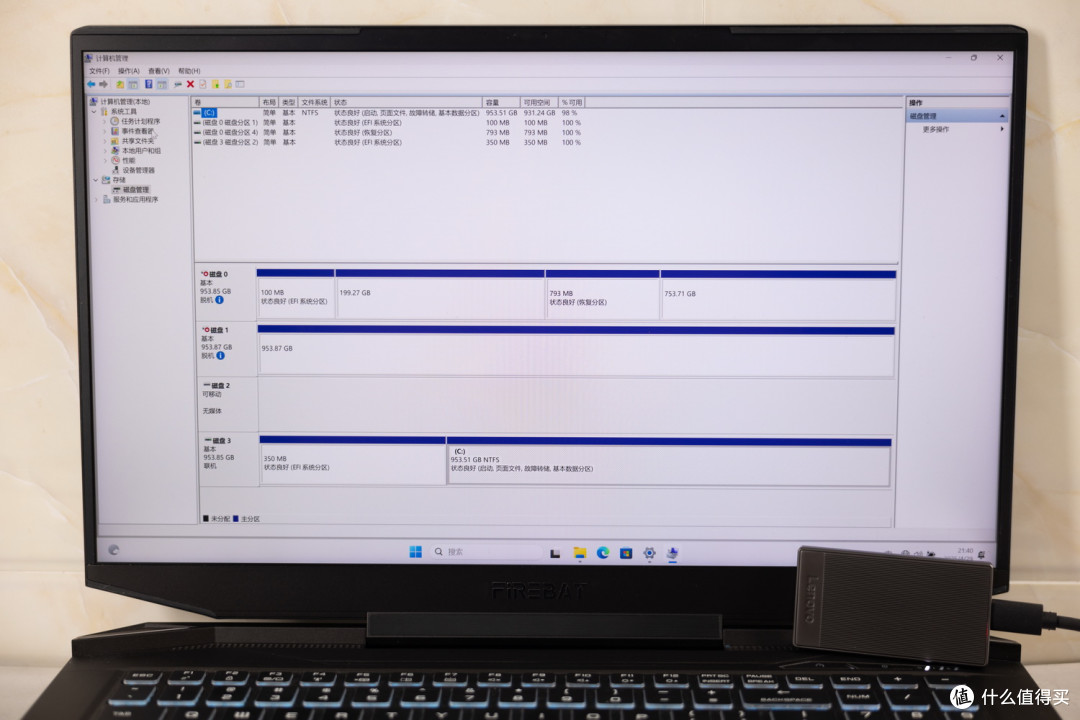Open Microsoft Store from the taskbar
Image resolution: width=1080 pixels, height=720 pixels.
(626, 553)
